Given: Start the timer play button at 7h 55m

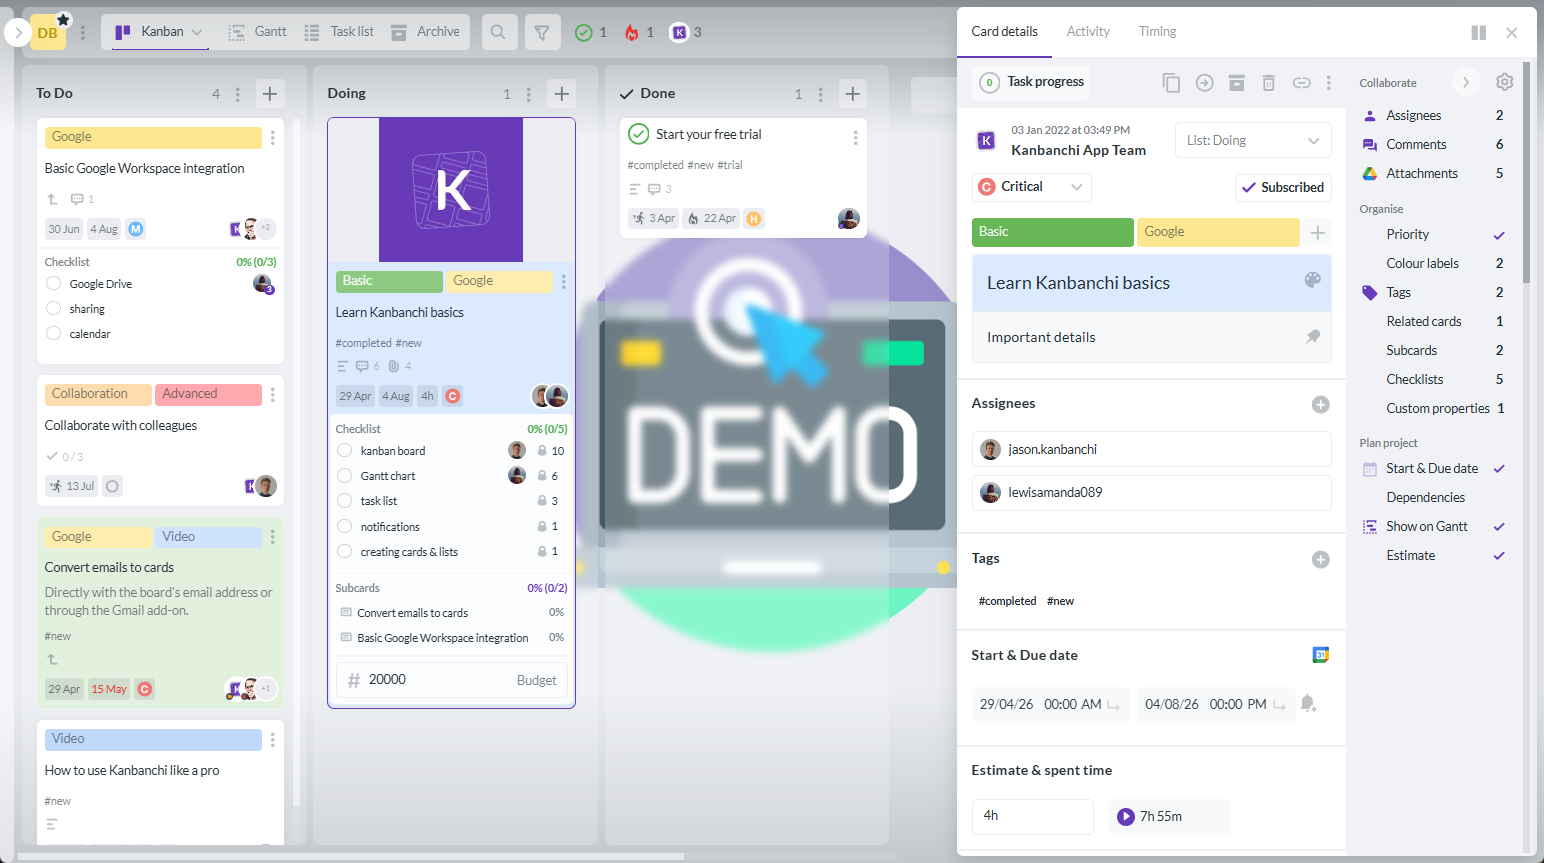Looking at the screenshot, I should [1126, 816].
